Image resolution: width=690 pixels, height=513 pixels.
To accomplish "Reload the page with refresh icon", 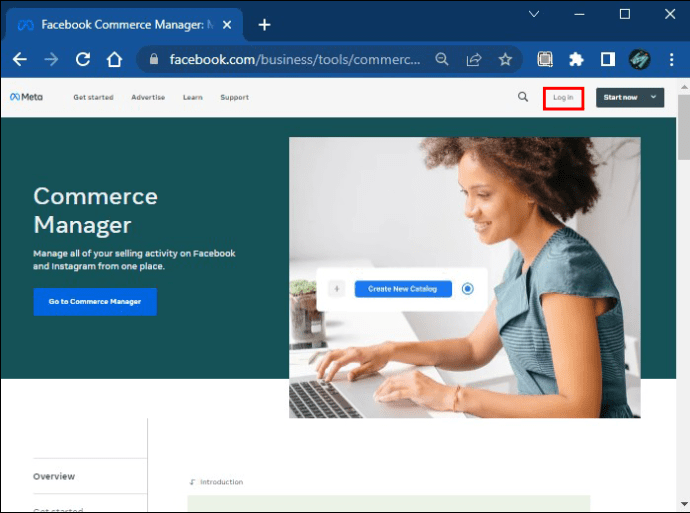I will click(83, 59).
